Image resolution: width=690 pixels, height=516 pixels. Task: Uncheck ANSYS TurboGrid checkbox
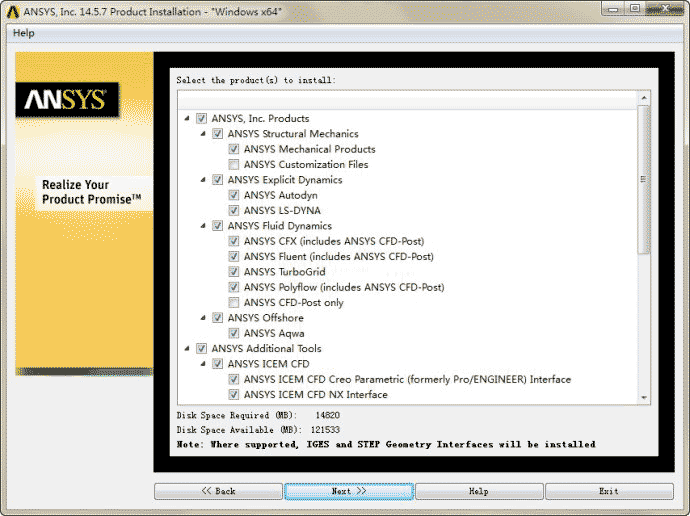(234, 272)
